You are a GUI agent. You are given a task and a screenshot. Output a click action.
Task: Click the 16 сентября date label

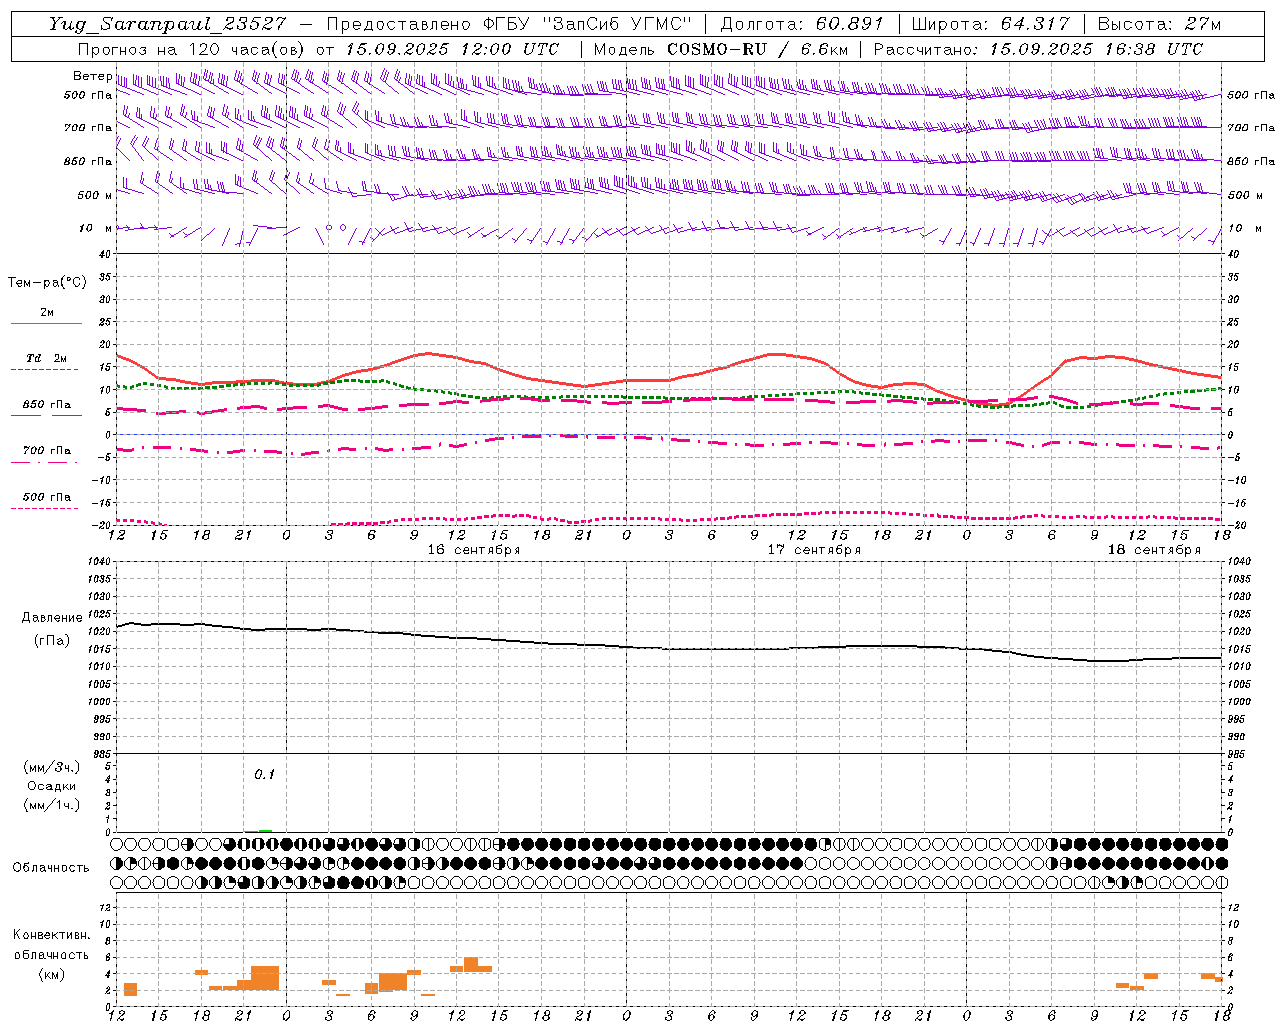tap(474, 550)
